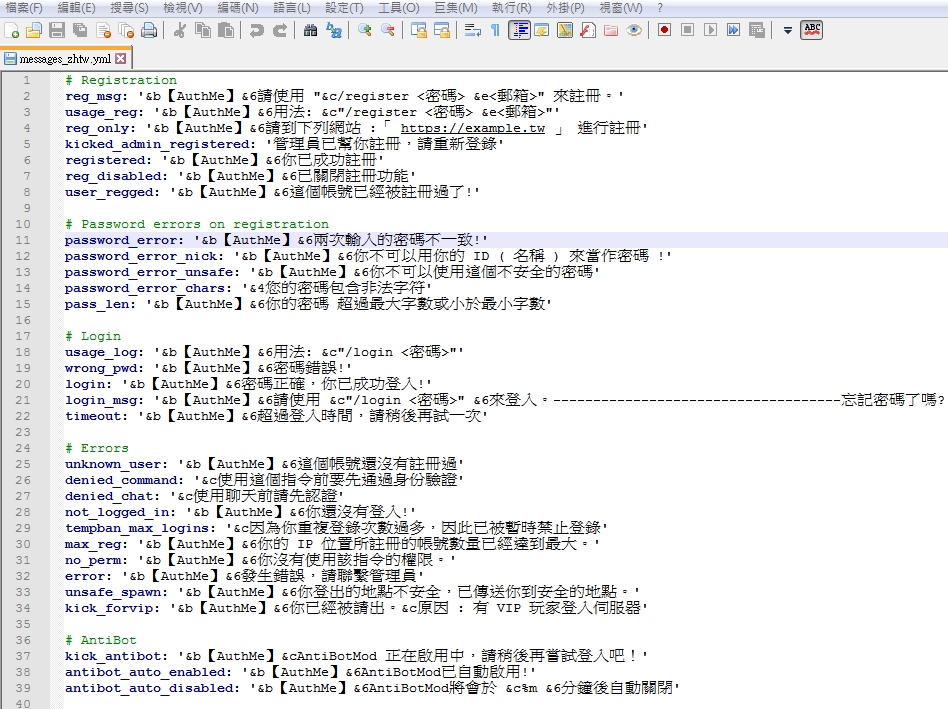Toggle word wrap in the toolbar
The height and width of the screenshot is (709, 948).
click(x=472, y=30)
